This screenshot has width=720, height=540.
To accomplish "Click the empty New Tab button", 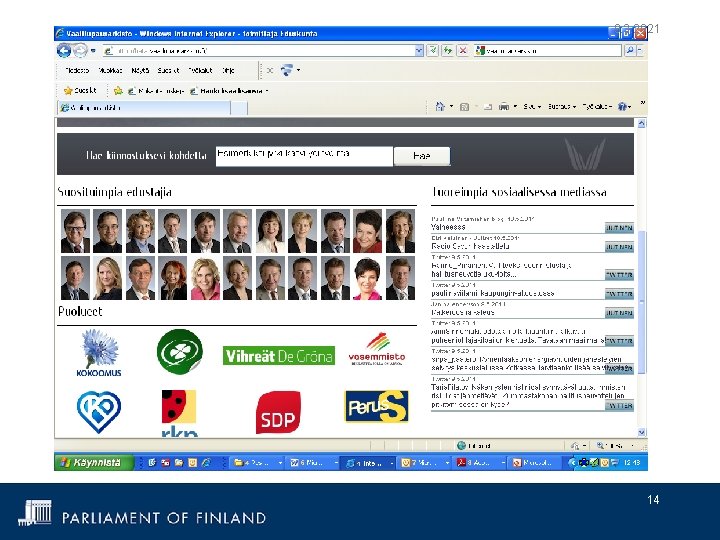I will tap(239, 108).
